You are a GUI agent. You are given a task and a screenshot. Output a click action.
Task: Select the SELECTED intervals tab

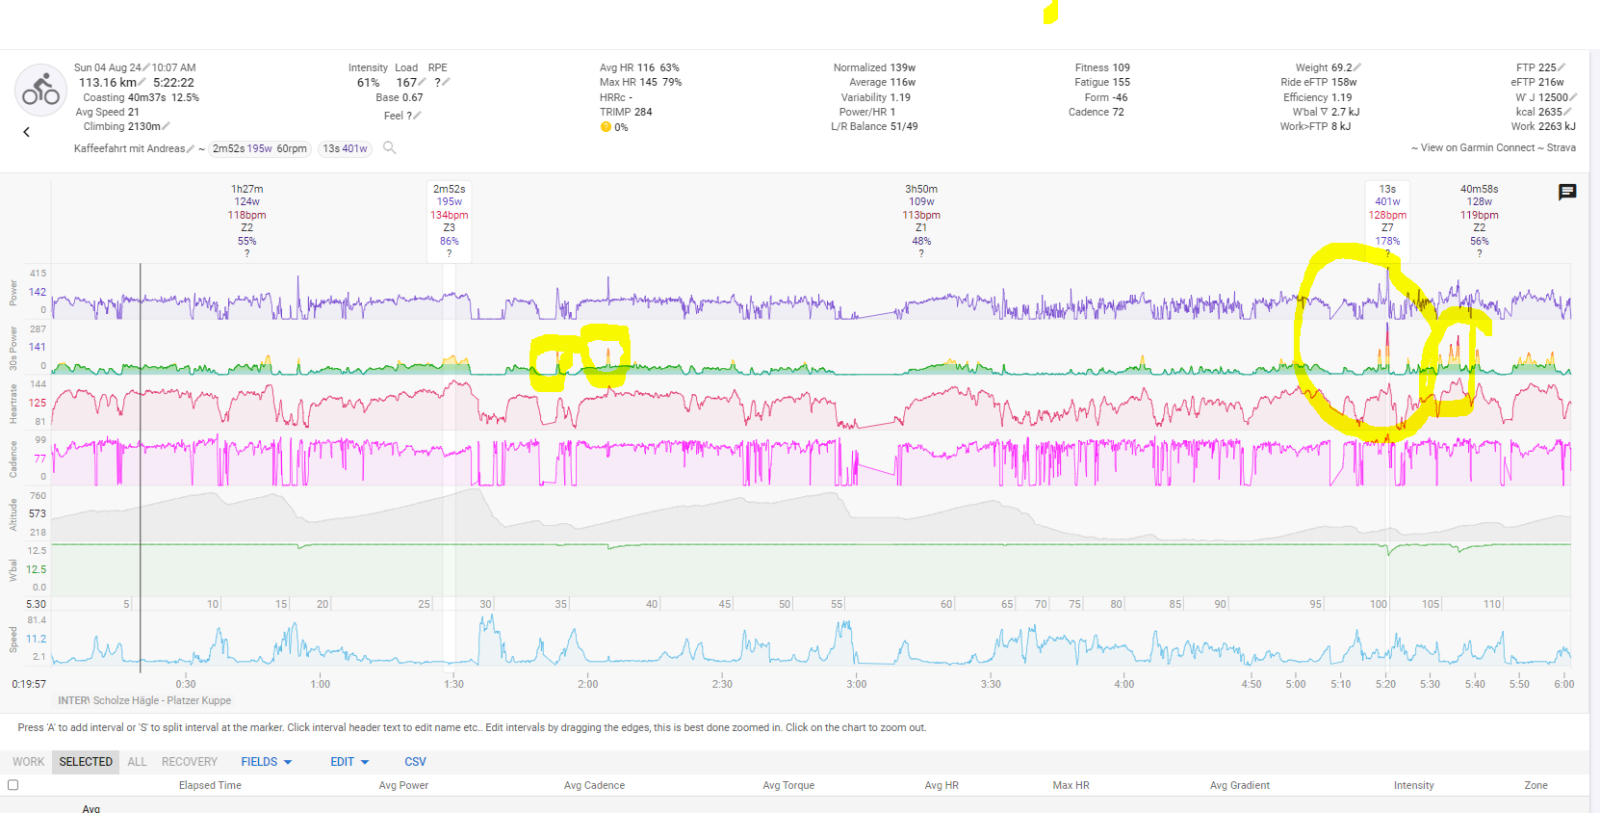(86, 762)
